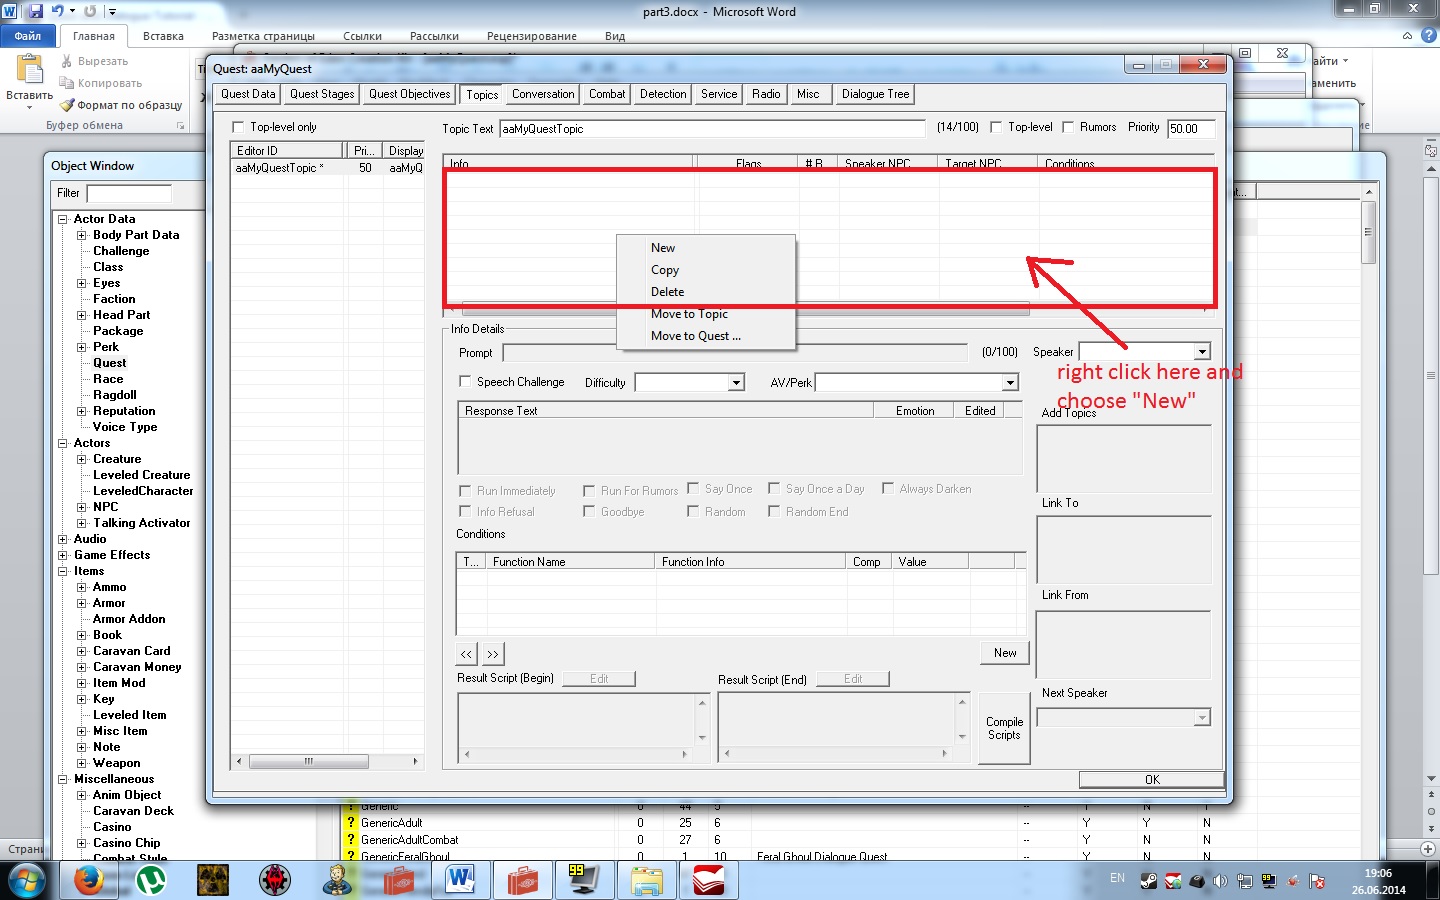Open uTorrent from the taskbar

click(x=150, y=880)
